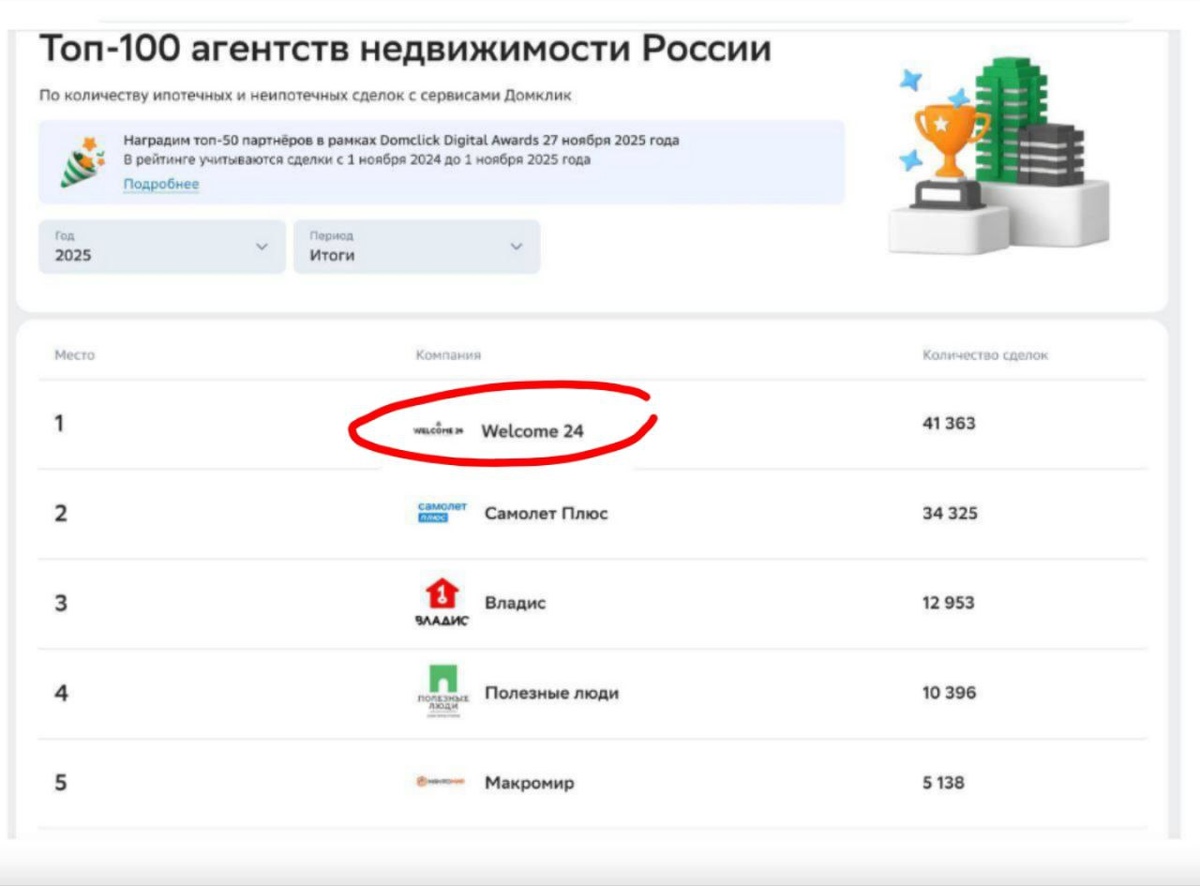
Task: Click the Domclick Digital Awards announcement text
Action: [x=401, y=150]
